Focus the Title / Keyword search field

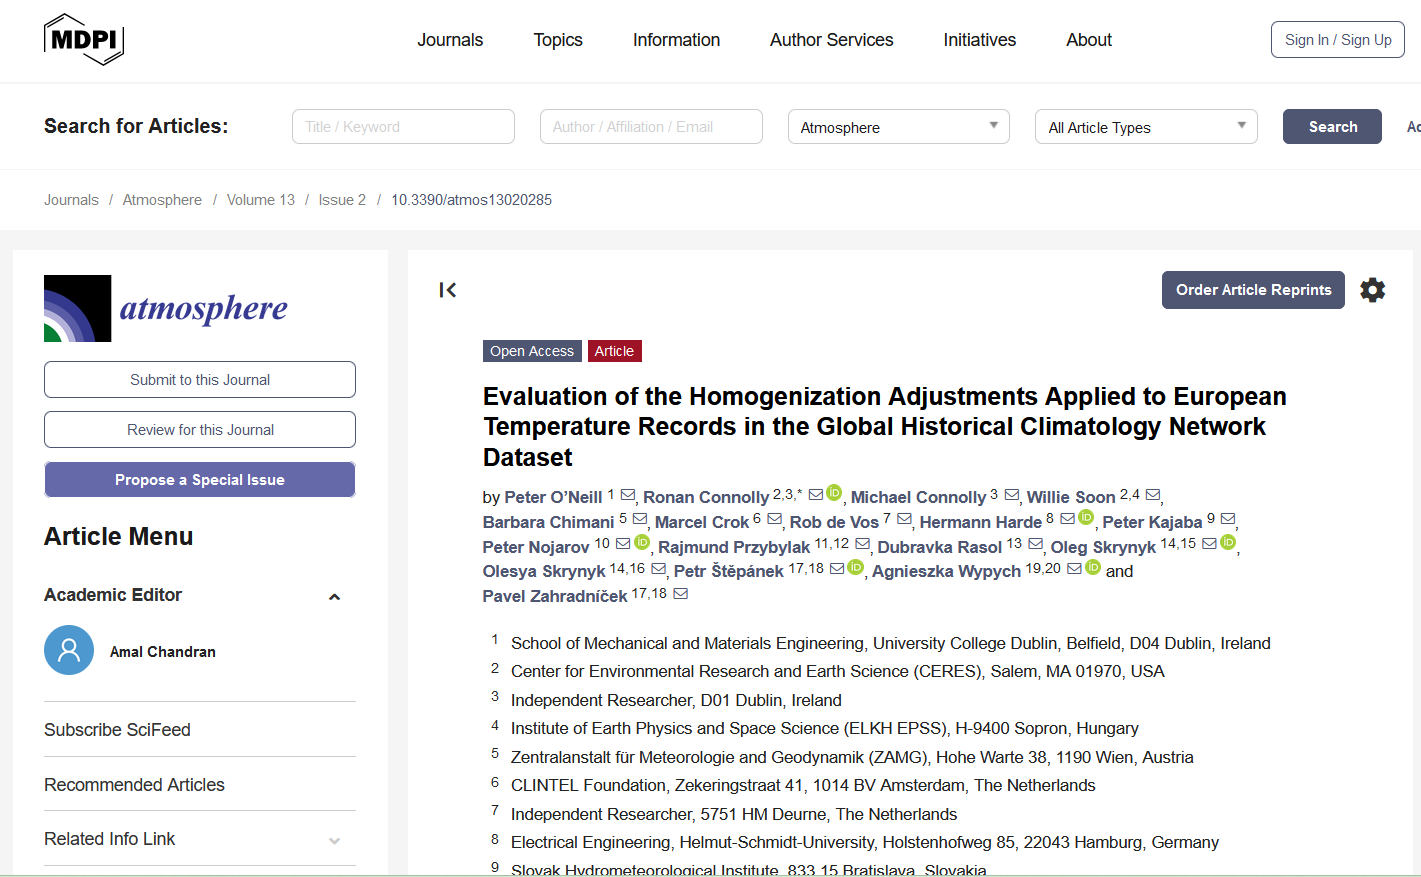coord(403,127)
